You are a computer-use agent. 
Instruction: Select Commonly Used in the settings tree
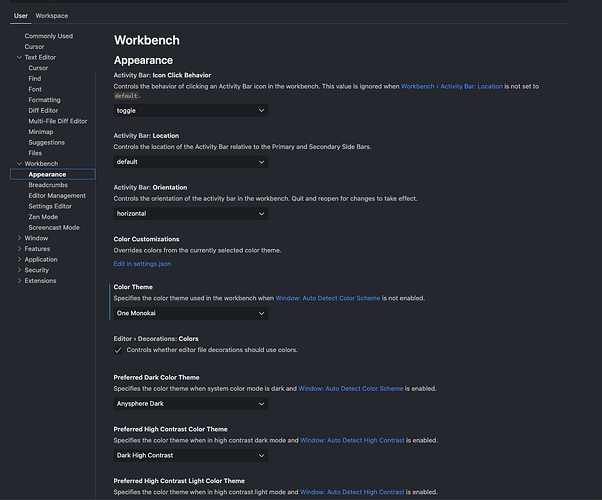click(48, 36)
